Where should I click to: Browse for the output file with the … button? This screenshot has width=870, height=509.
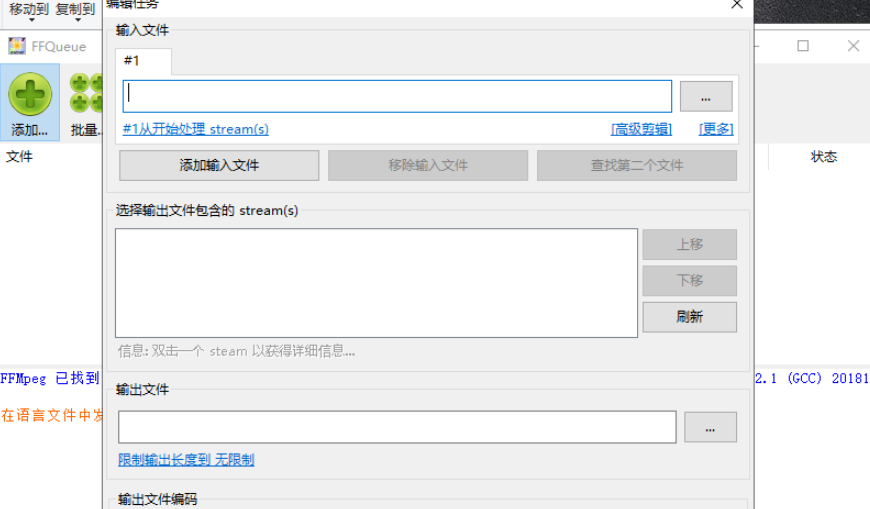[x=710, y=427]
